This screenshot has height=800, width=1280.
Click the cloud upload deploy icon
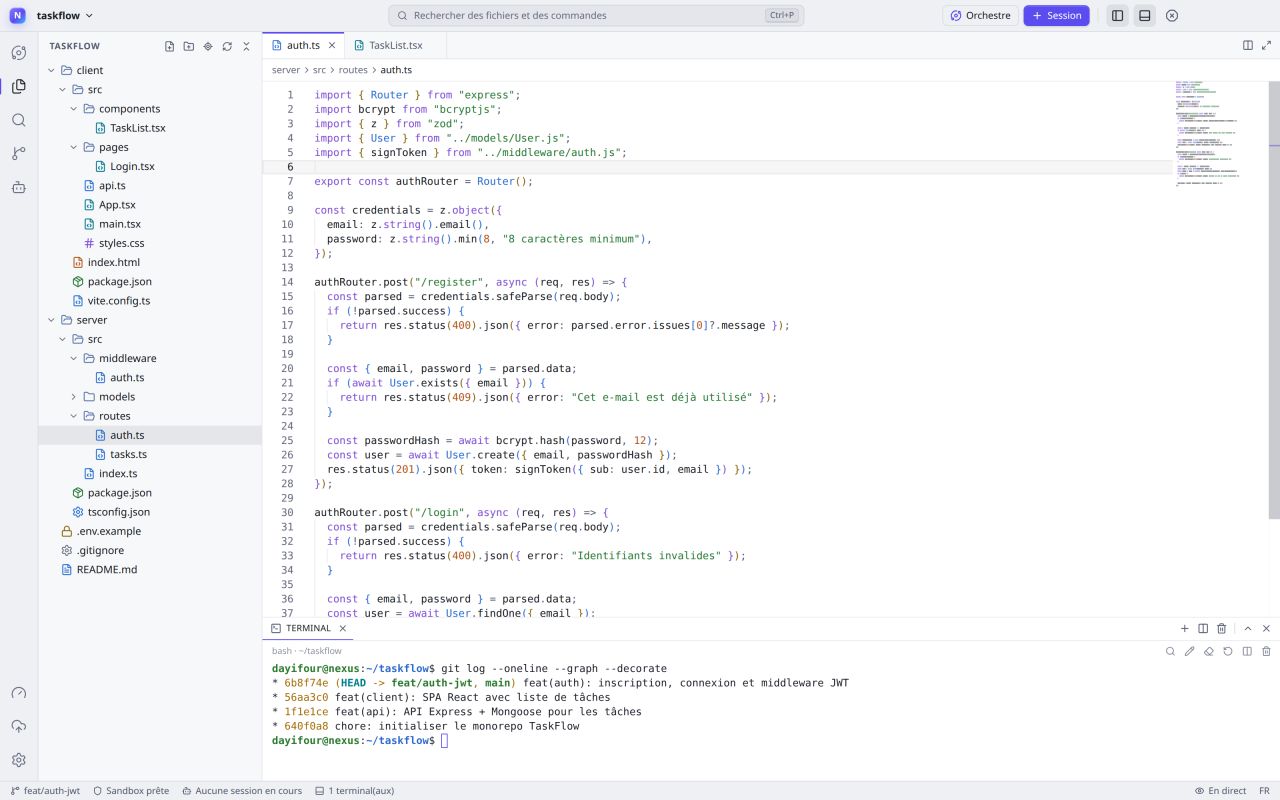click(x=18, y=727)
